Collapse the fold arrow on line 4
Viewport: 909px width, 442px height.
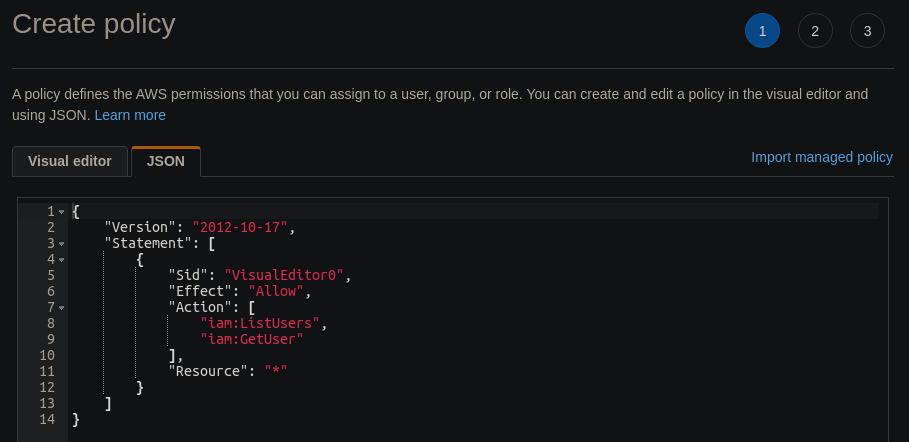click(61, 259)
